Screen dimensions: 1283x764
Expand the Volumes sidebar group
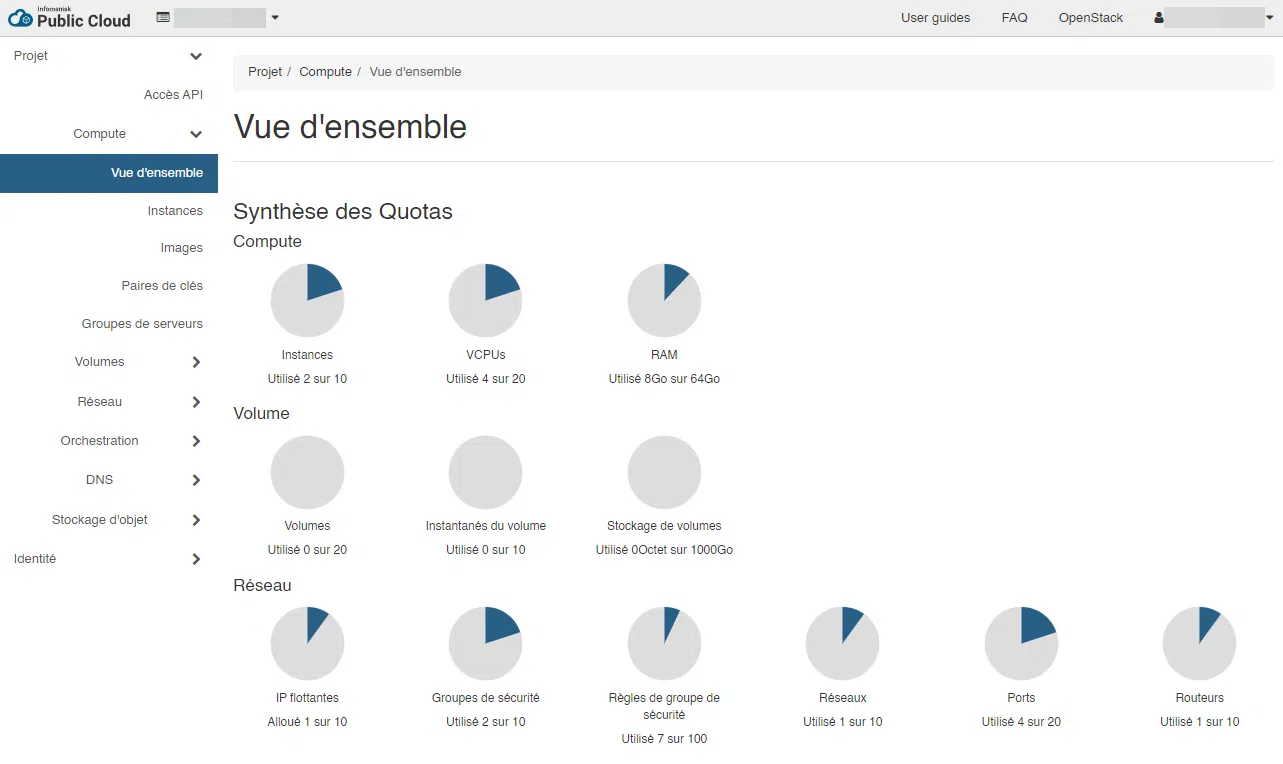[x=109, y=362]
